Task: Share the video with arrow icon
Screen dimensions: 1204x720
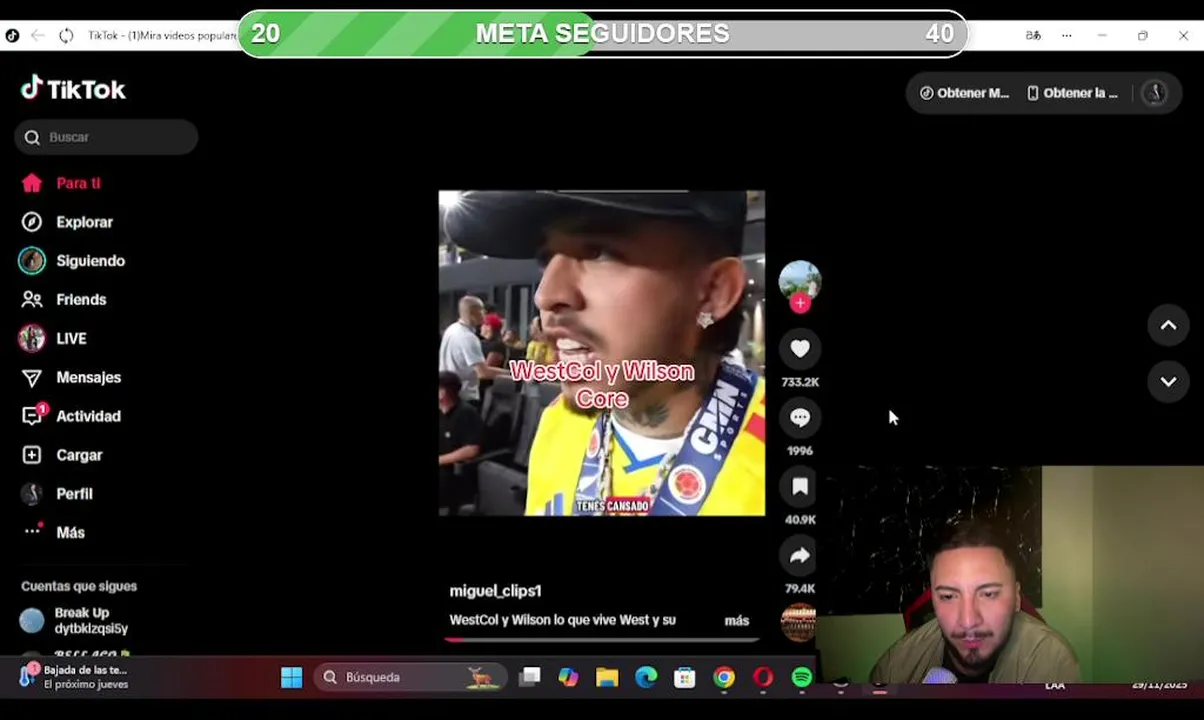Action: [800, 555]
